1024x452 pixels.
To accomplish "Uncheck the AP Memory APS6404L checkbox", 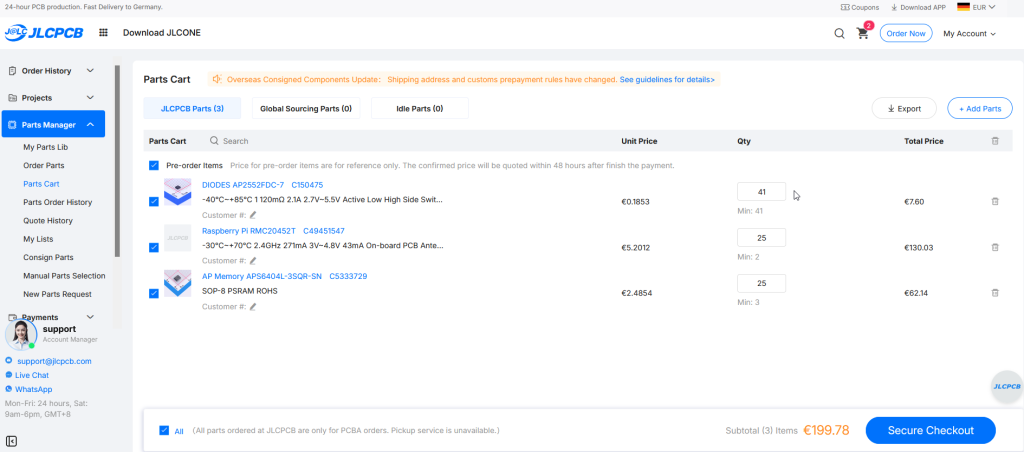I will click(153, 293).
